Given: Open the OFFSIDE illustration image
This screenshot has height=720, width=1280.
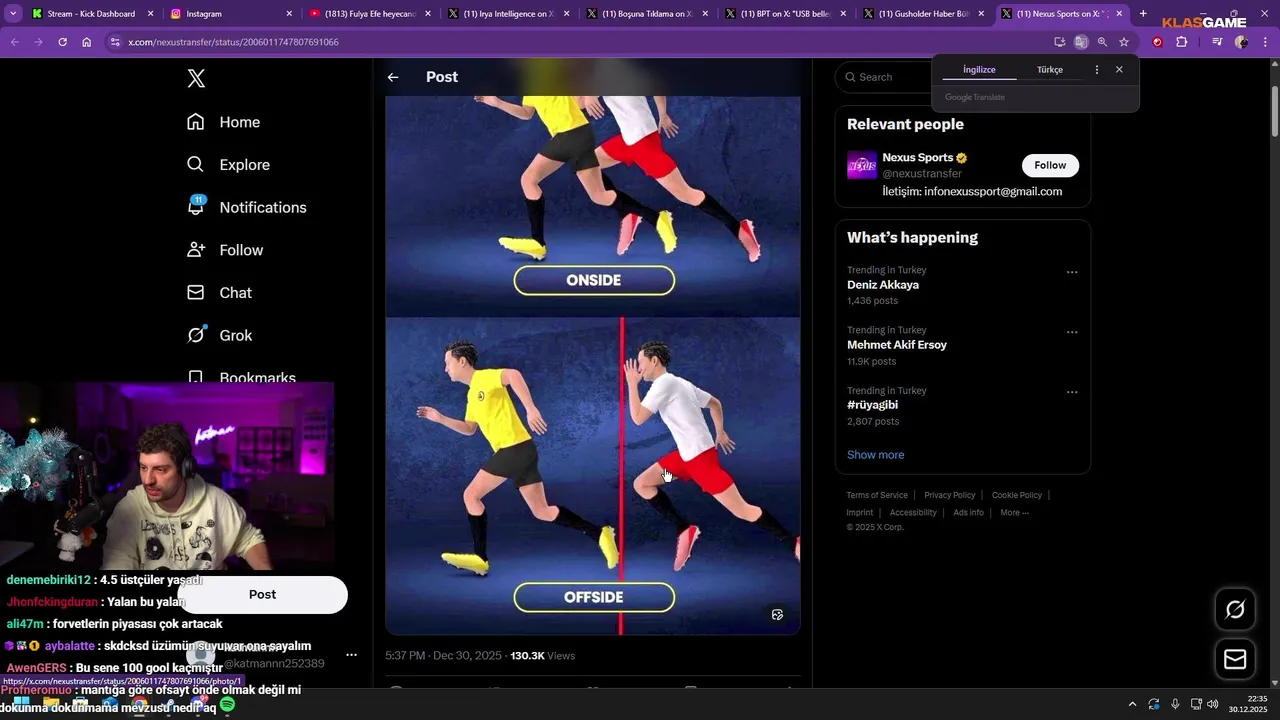Looking at the screenshot, I should [593, 476].
